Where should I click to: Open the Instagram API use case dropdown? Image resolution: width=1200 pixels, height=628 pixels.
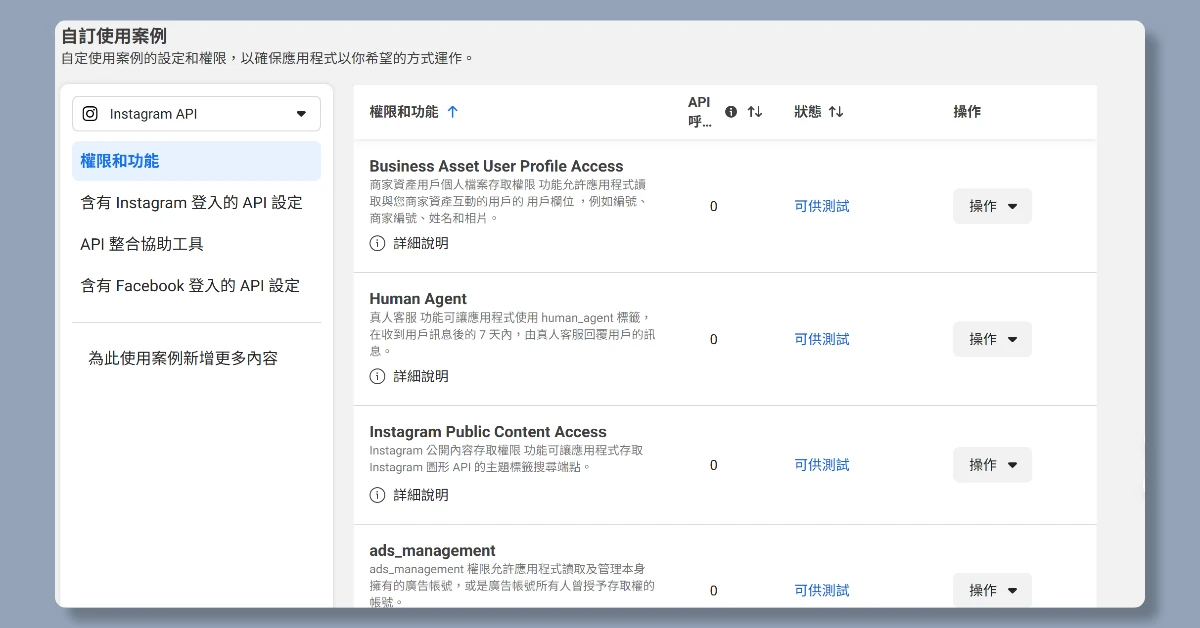click(196, 114)
